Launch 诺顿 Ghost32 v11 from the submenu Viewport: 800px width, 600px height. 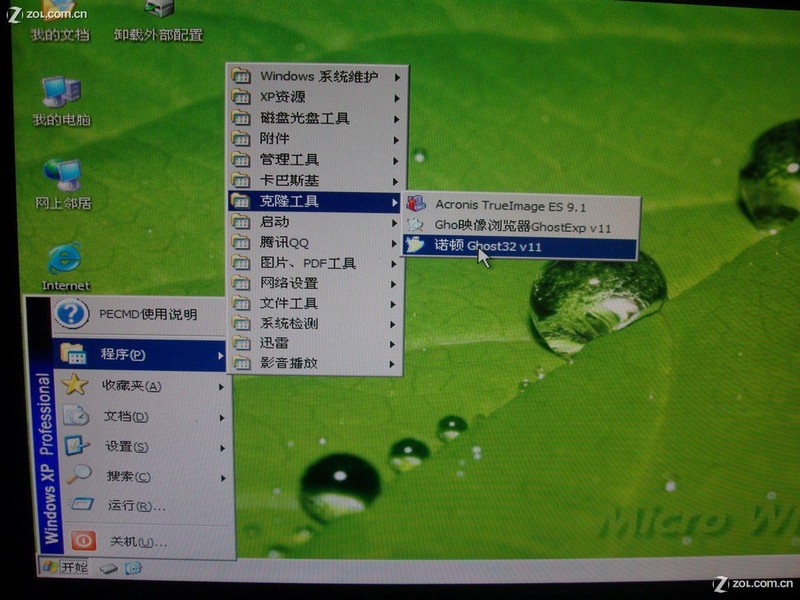[519, 246]
